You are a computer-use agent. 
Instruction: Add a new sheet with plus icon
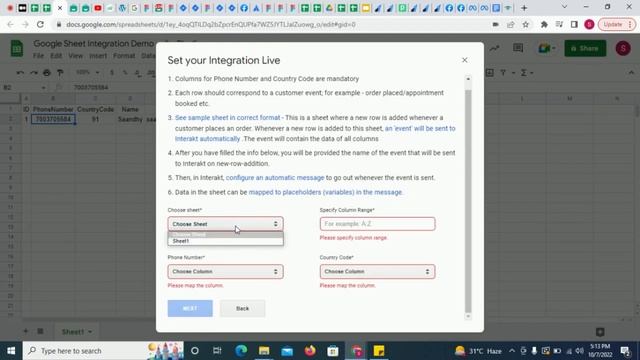pyautogui.click(x=26, y=331)
